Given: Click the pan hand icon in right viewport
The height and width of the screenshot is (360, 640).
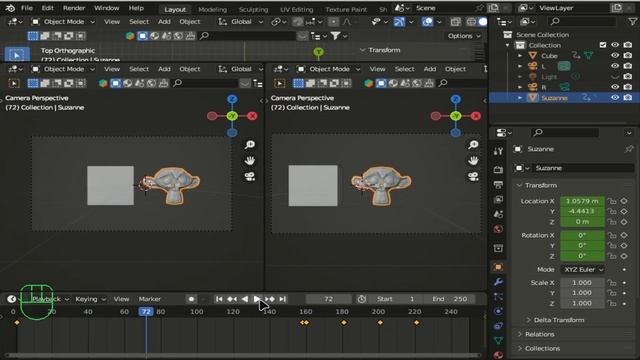Looking at the screenshot, I should 473,160.
